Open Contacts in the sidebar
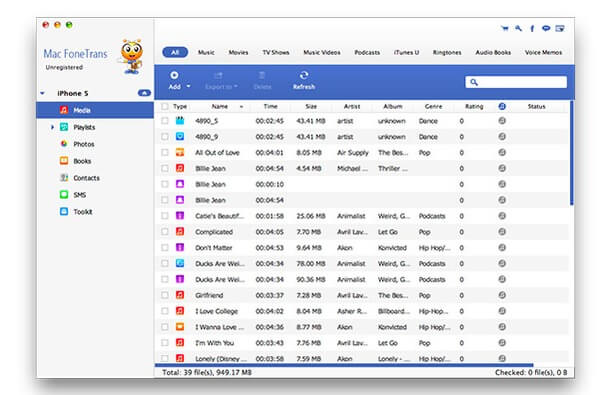This screenshot has height=395, width=600. (86, 178)
